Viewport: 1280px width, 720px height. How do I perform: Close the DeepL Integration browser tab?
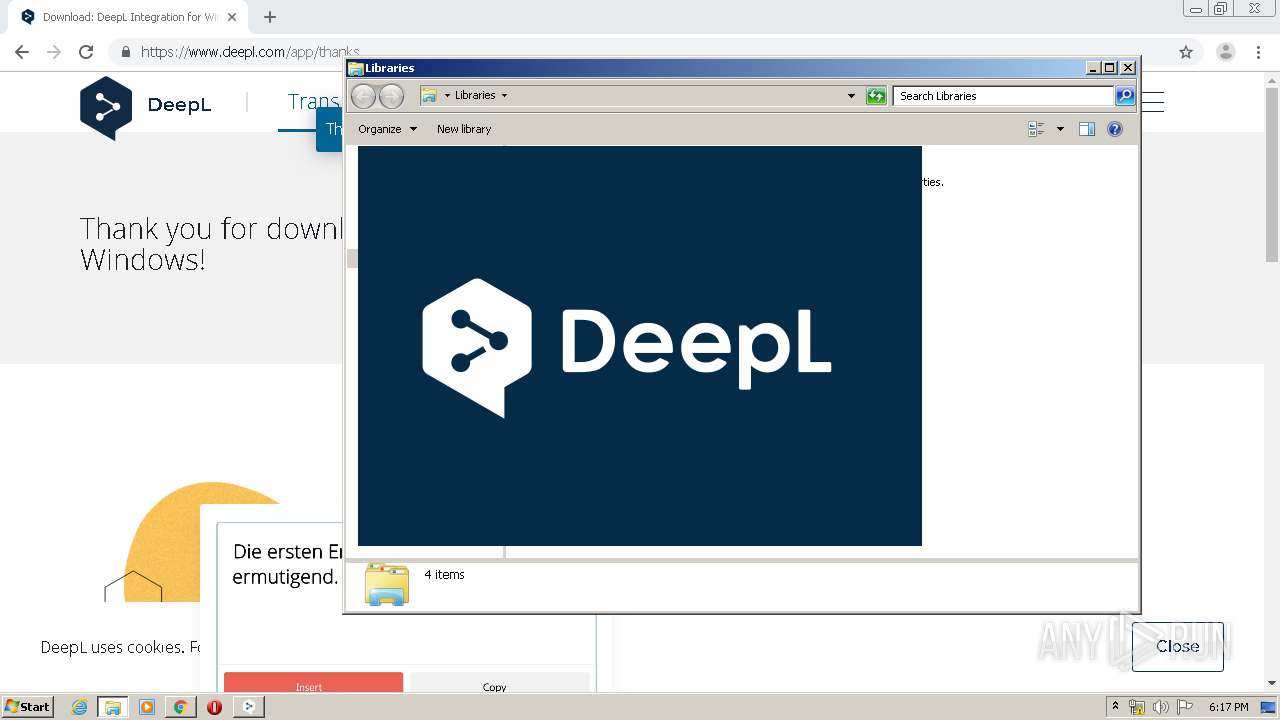pyautogui.click(x=232, y=17)
